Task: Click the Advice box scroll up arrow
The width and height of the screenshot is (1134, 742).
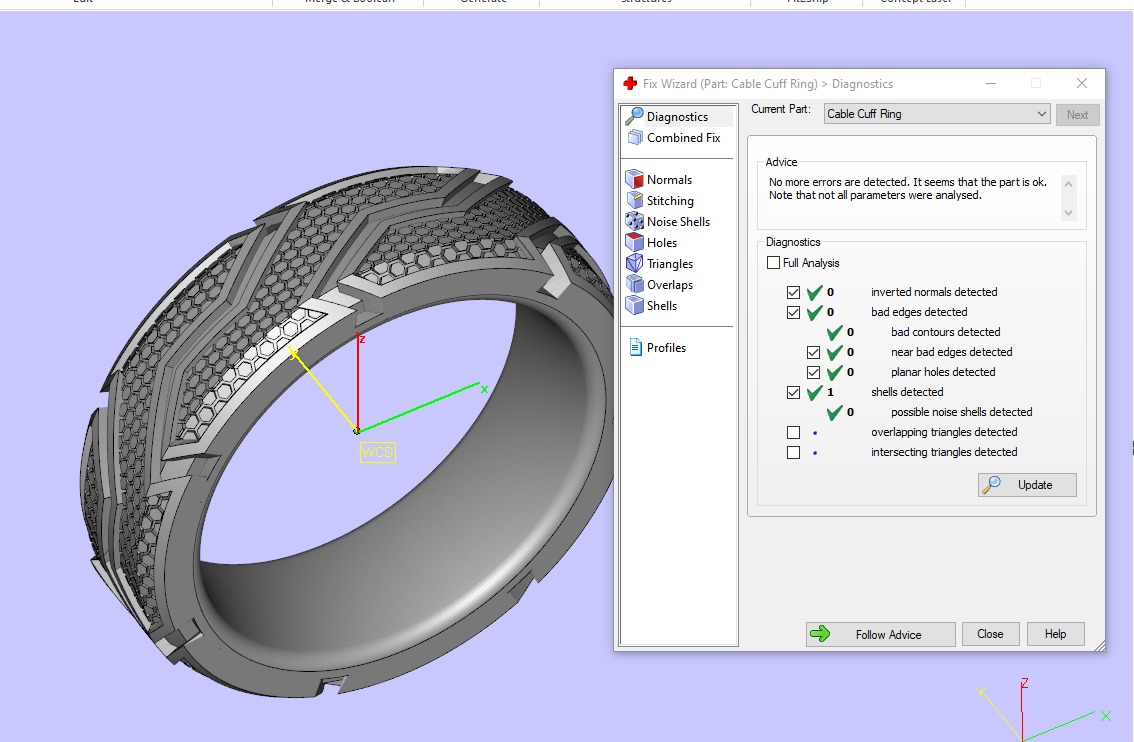Action: point(1068,184)
